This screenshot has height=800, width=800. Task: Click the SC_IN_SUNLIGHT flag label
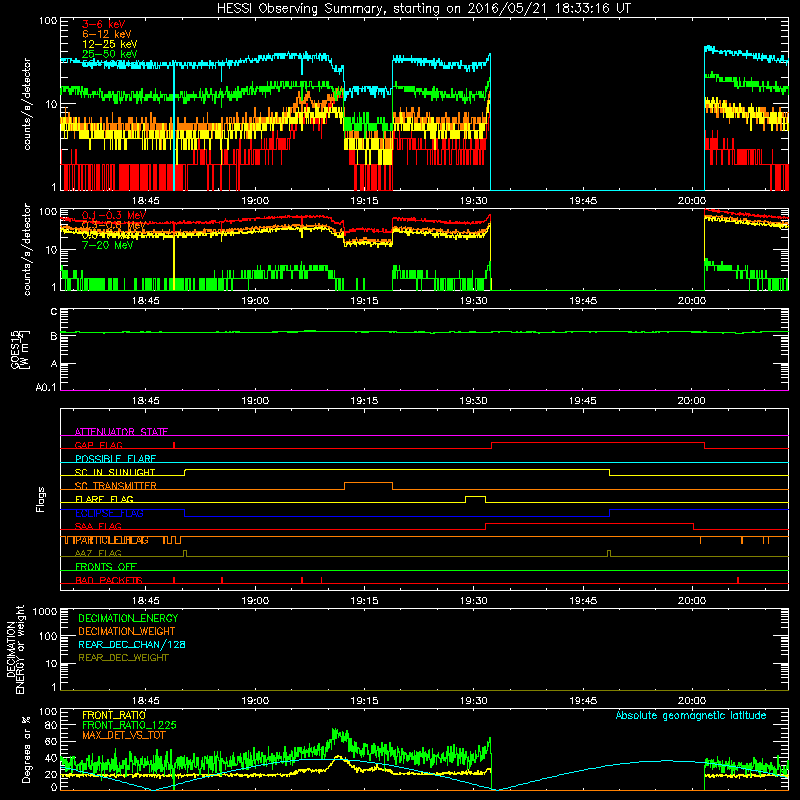[x=115, y=472]
